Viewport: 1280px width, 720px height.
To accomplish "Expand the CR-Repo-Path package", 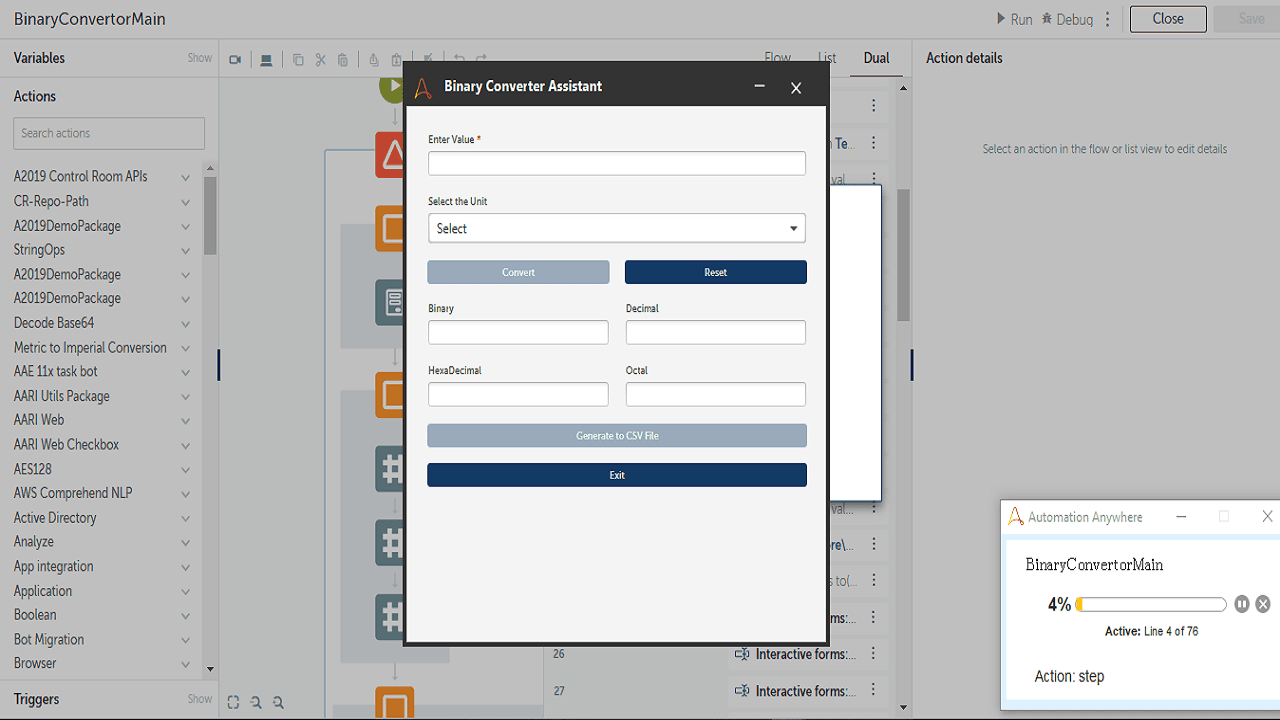I will 185,202.
